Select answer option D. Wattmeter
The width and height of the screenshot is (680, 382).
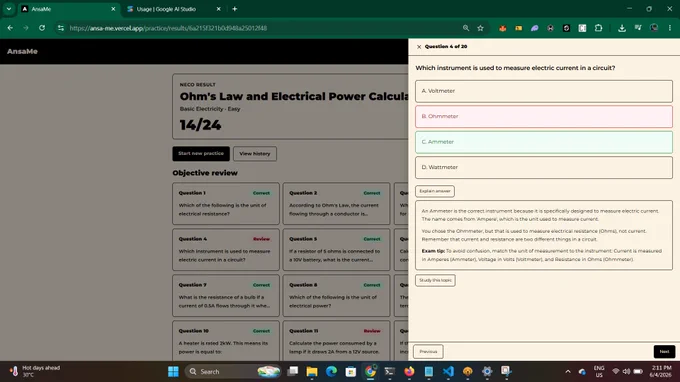pyautogui.click(x=544, y=167)
